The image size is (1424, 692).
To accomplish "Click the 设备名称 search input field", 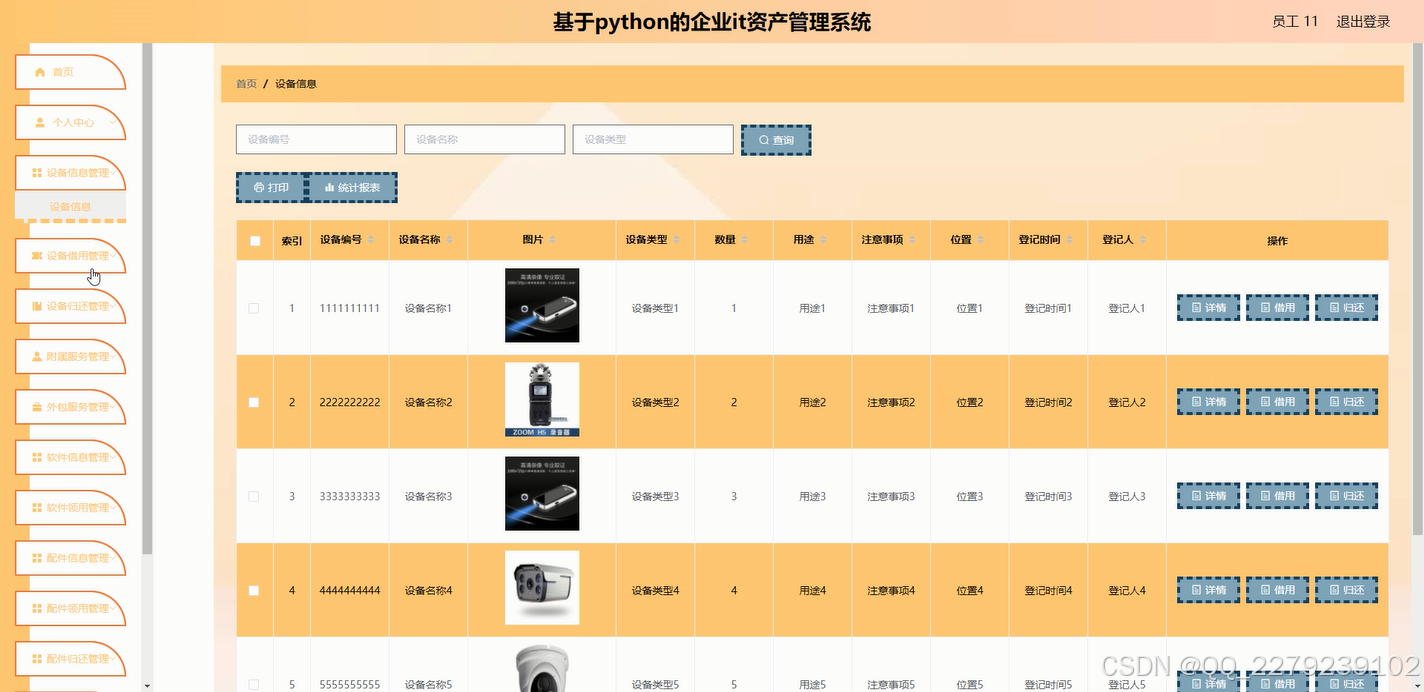I will 484,139.
